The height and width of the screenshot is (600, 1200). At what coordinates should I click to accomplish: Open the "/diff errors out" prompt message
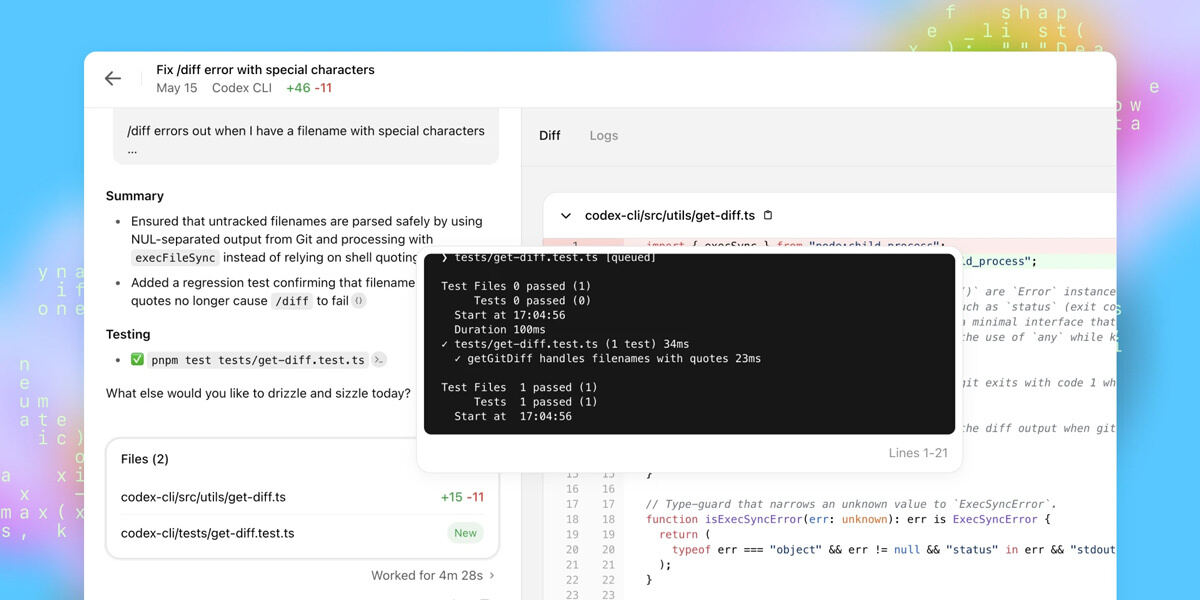tap(306, 138)
